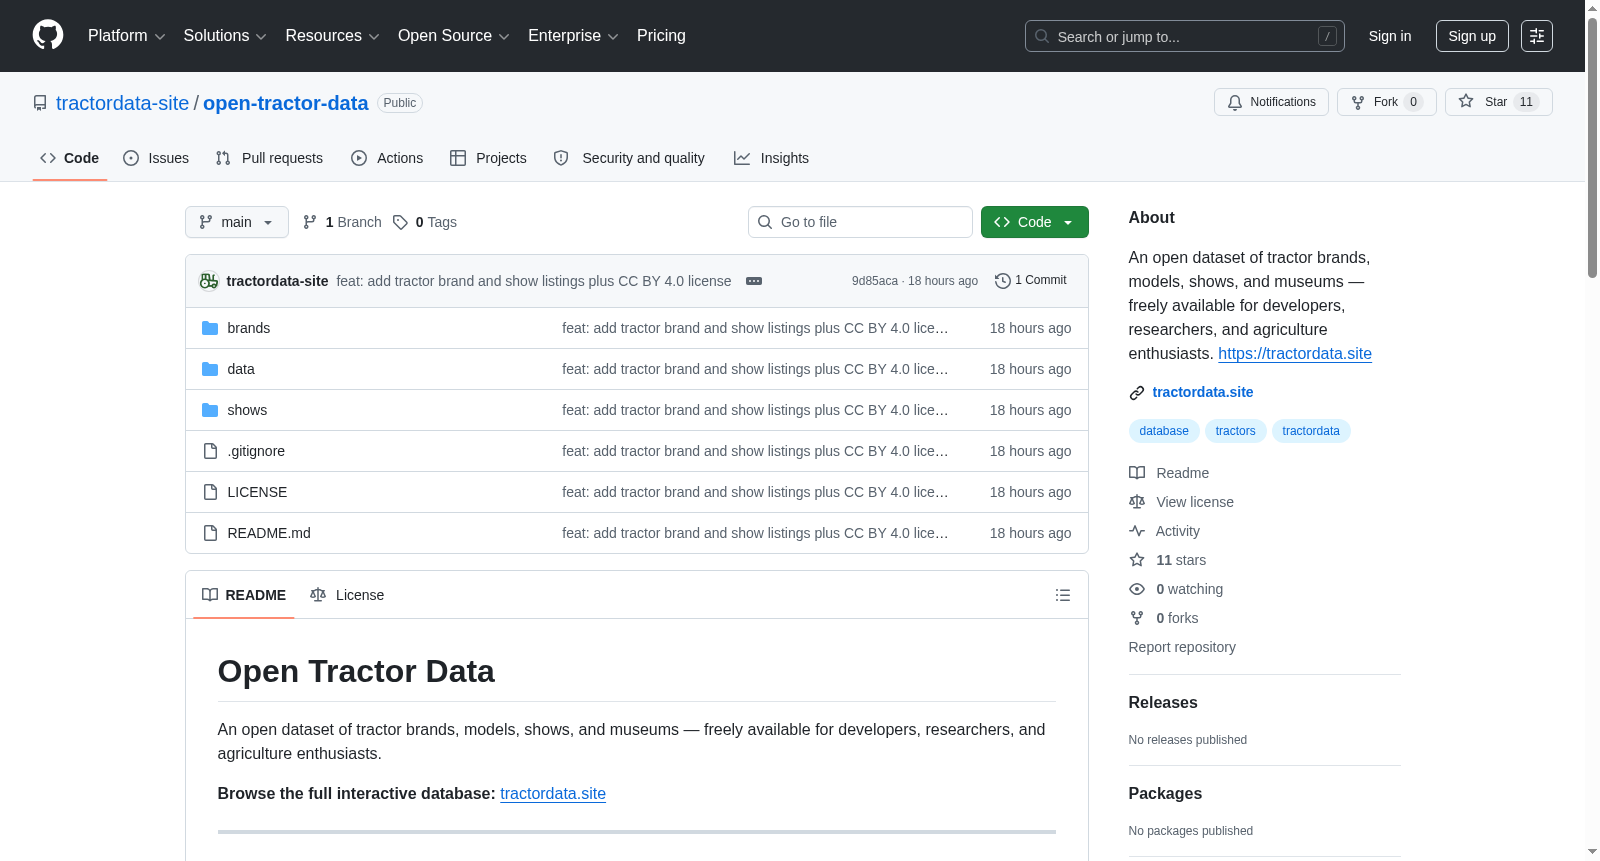1600x861 pixels.
Task: Open the open-tractor-data repository link
Action: coord(285,103)
